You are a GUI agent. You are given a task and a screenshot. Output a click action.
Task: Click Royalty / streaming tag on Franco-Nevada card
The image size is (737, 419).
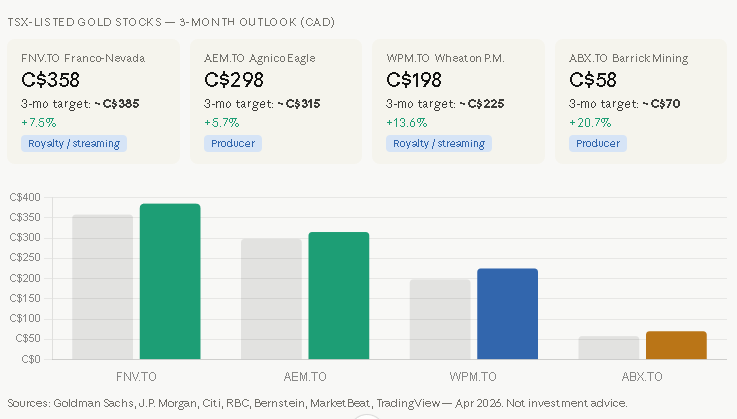point(72,143)
